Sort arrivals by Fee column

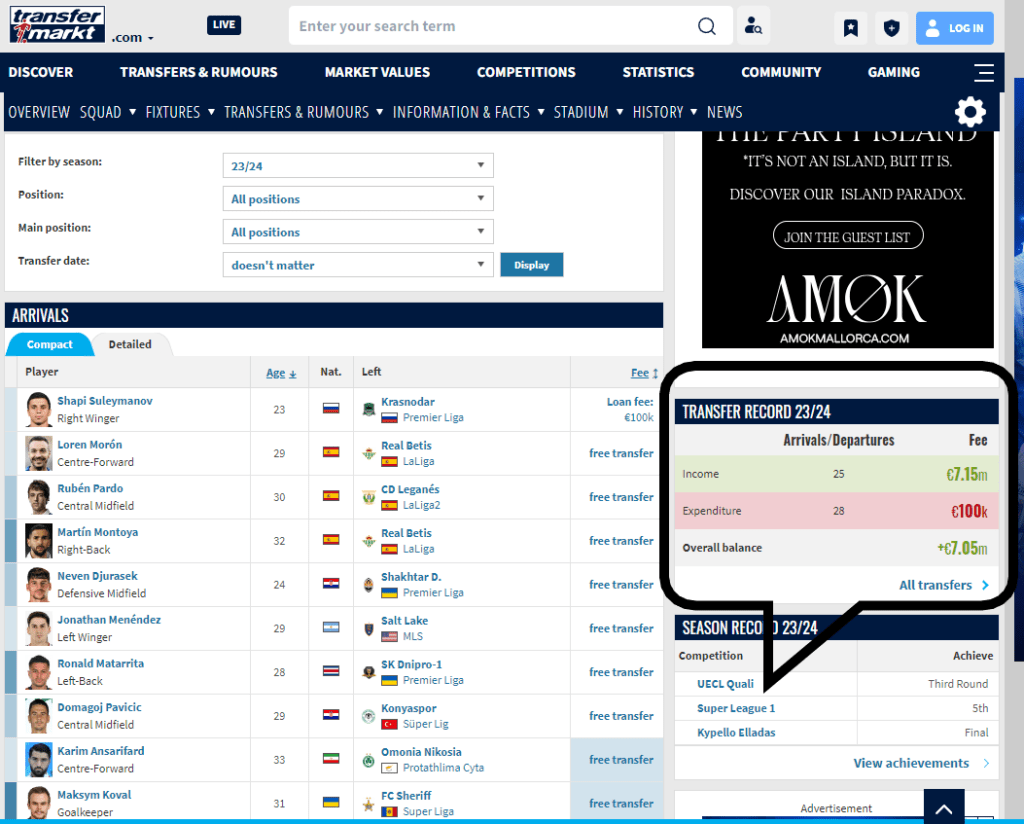(644, 373)
